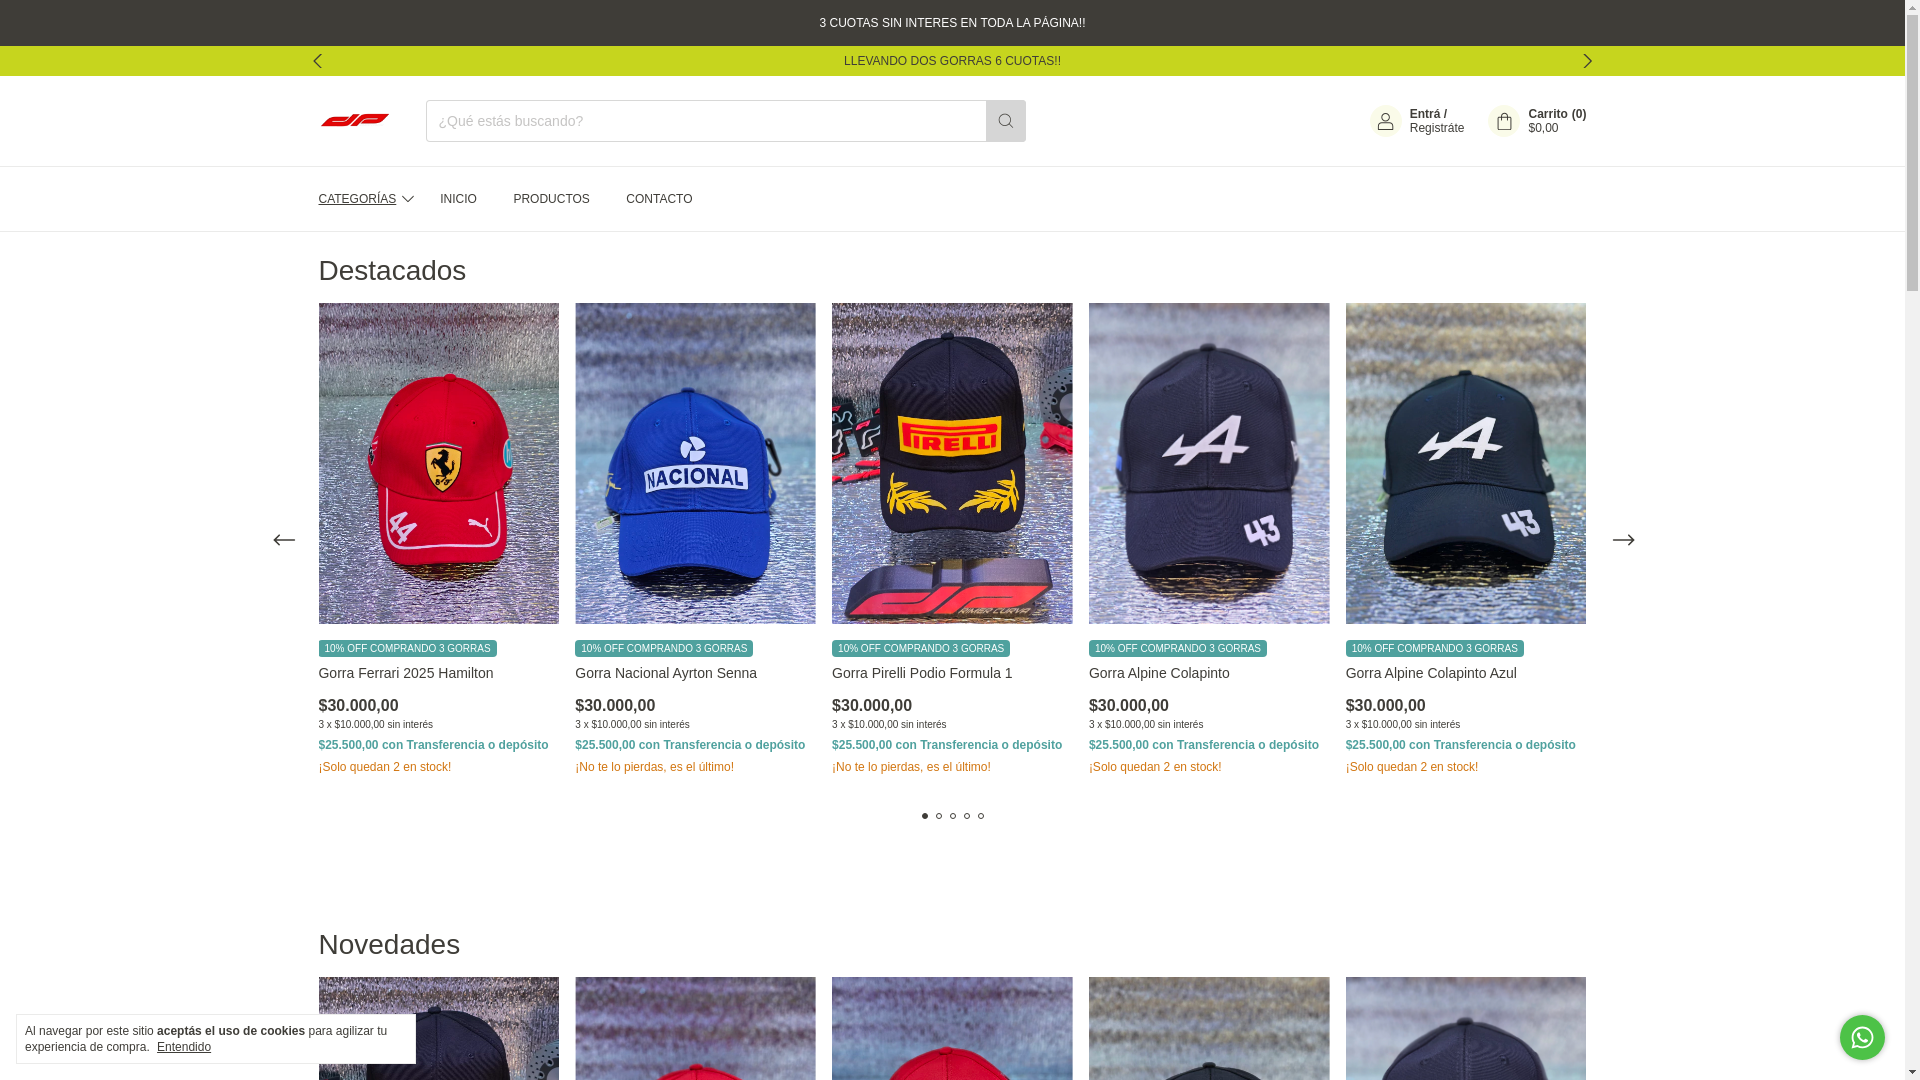This screenshot has height=1080, width=1920.
Task: Select the third carousel pagination dot
Action: tap(952, 816)
